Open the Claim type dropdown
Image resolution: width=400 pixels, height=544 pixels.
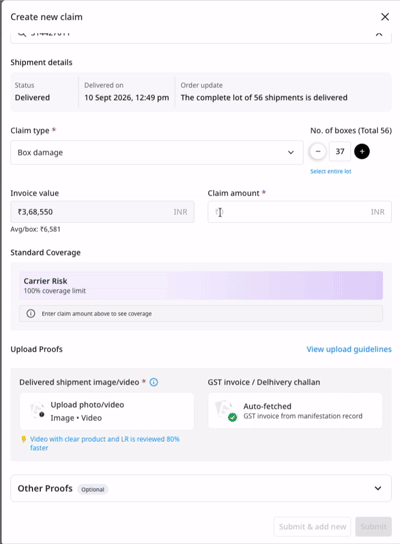coord(157,152)
